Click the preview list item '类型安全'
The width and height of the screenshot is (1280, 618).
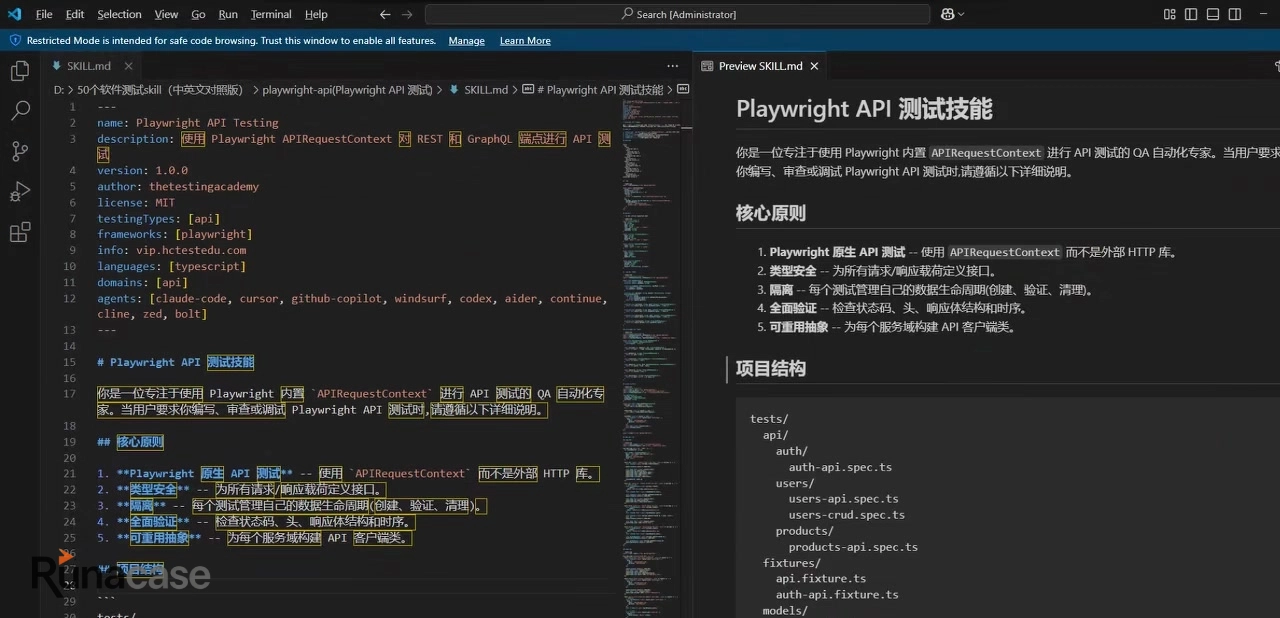click(x=793, y=271)
